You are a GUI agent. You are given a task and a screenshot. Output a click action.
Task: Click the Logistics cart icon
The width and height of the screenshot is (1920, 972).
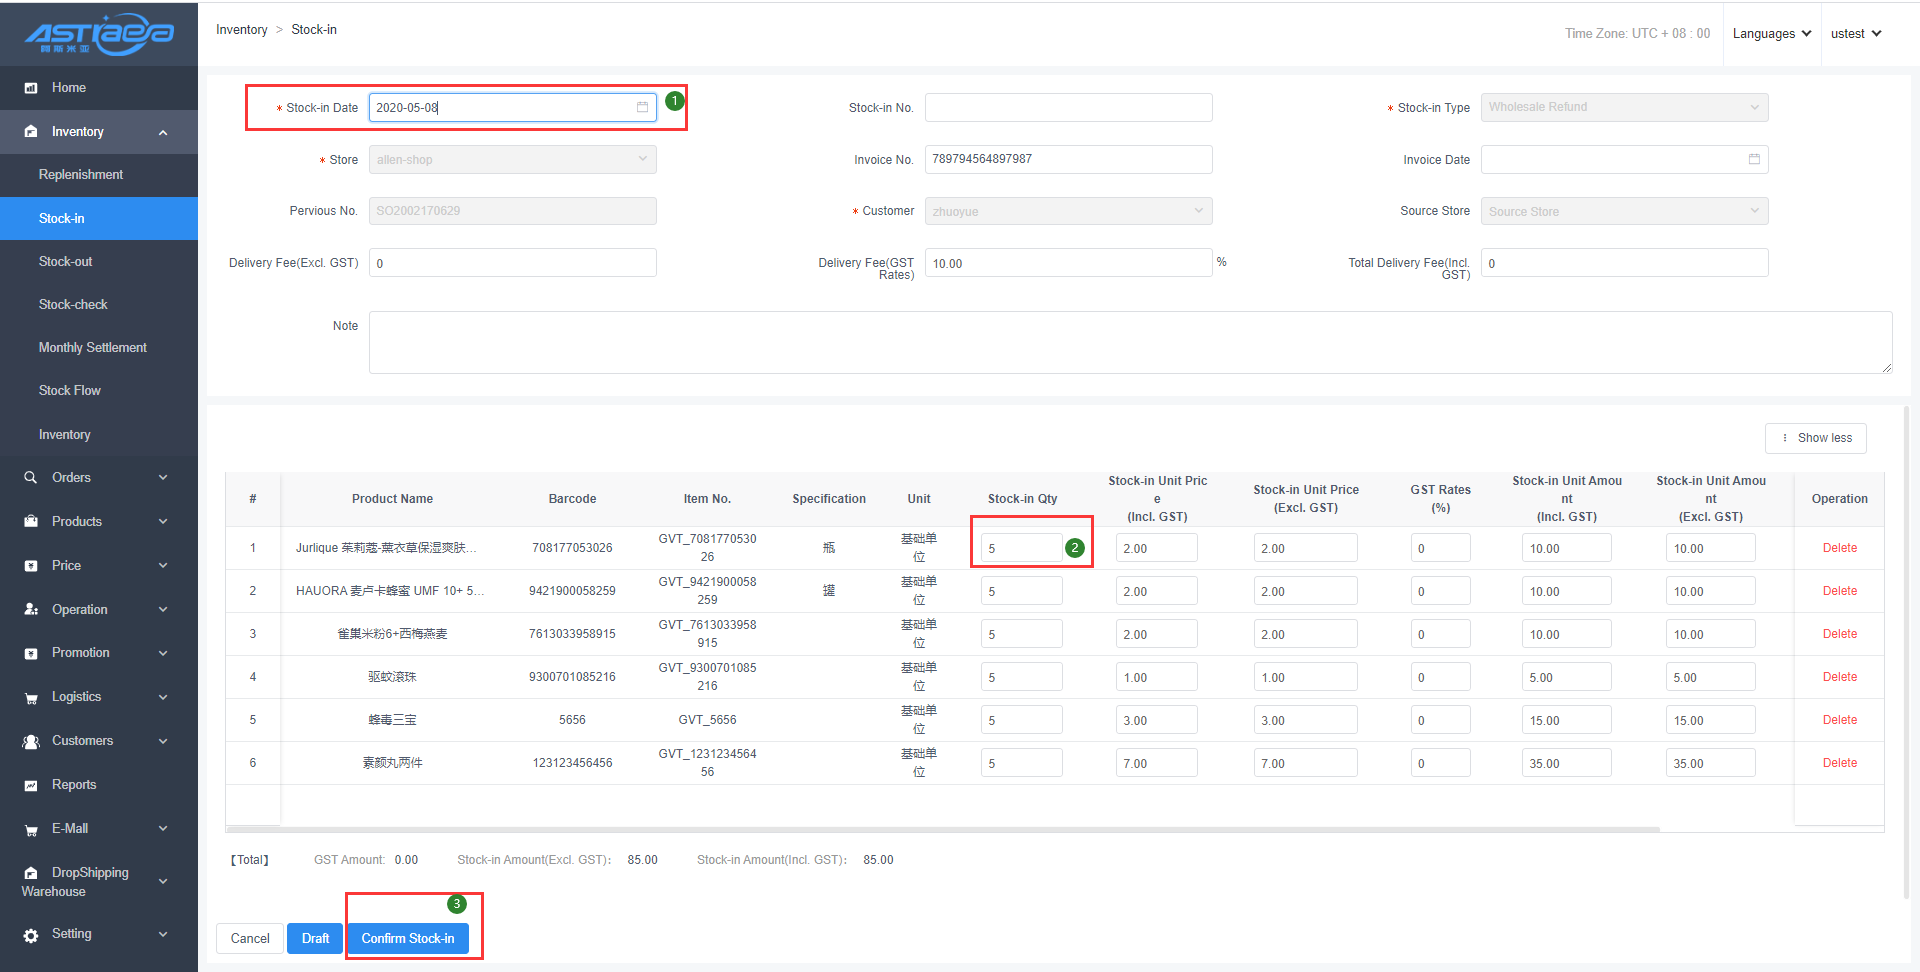(x=31, y=698)
